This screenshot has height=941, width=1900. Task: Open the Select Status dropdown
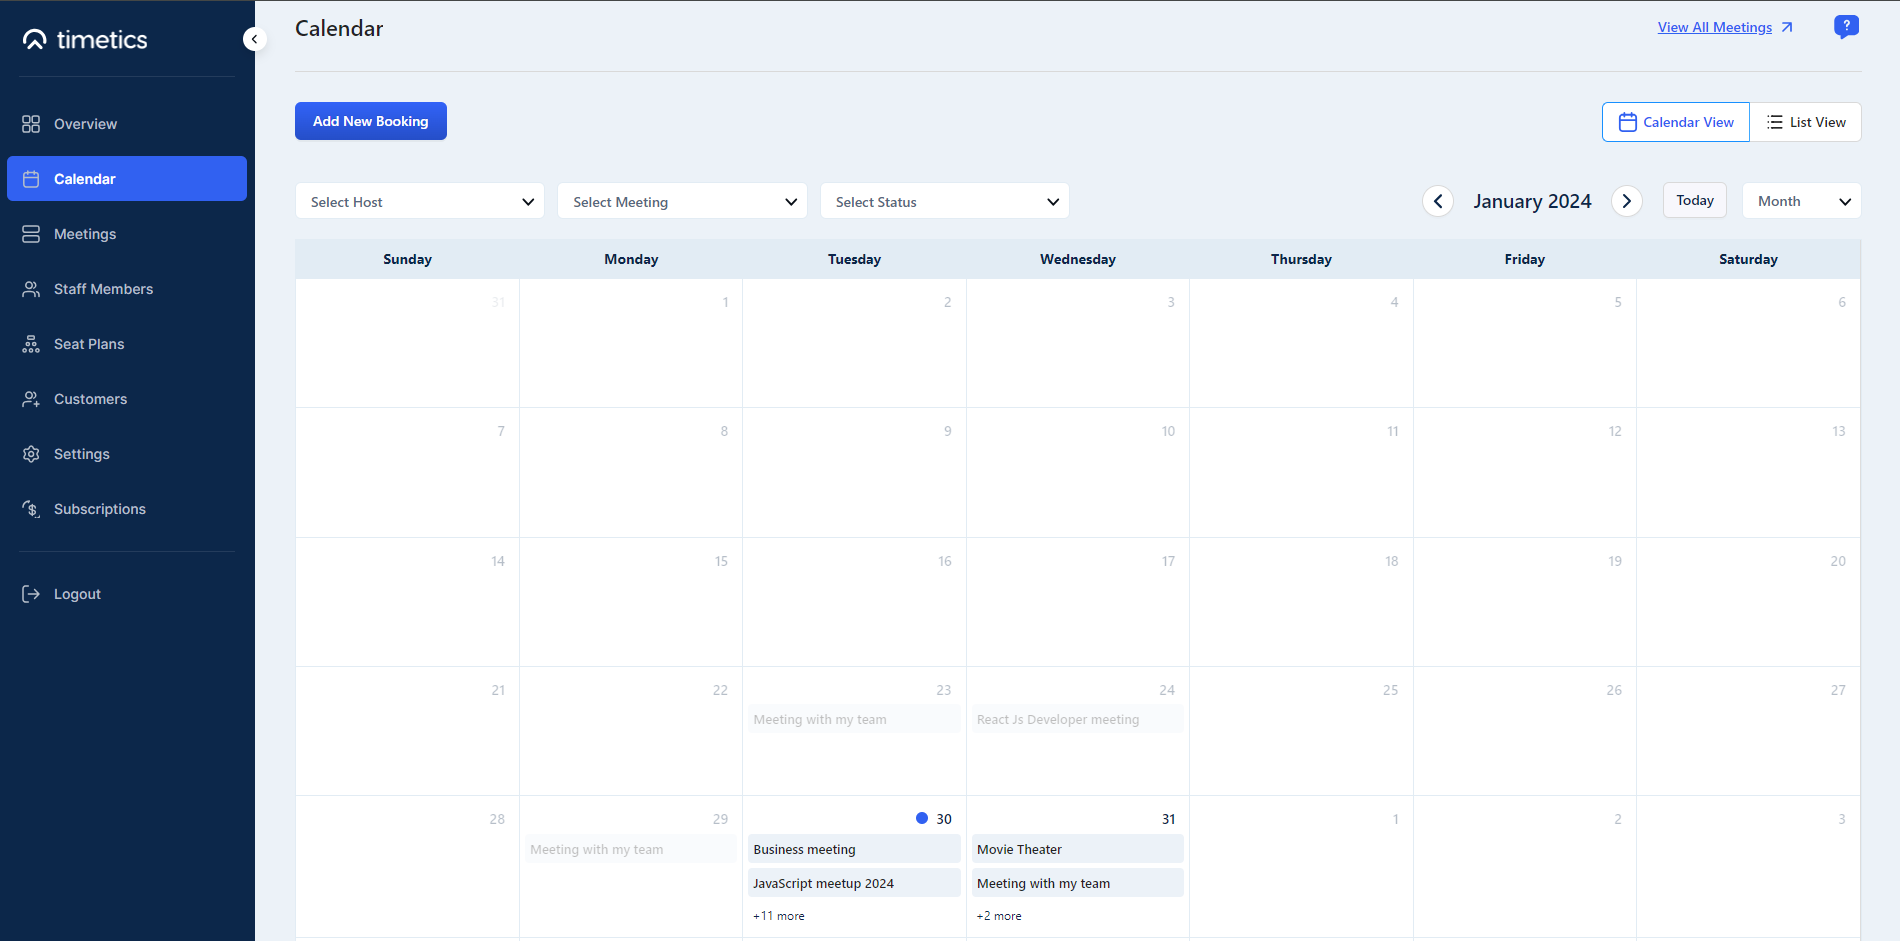click(x=944, y=201)
